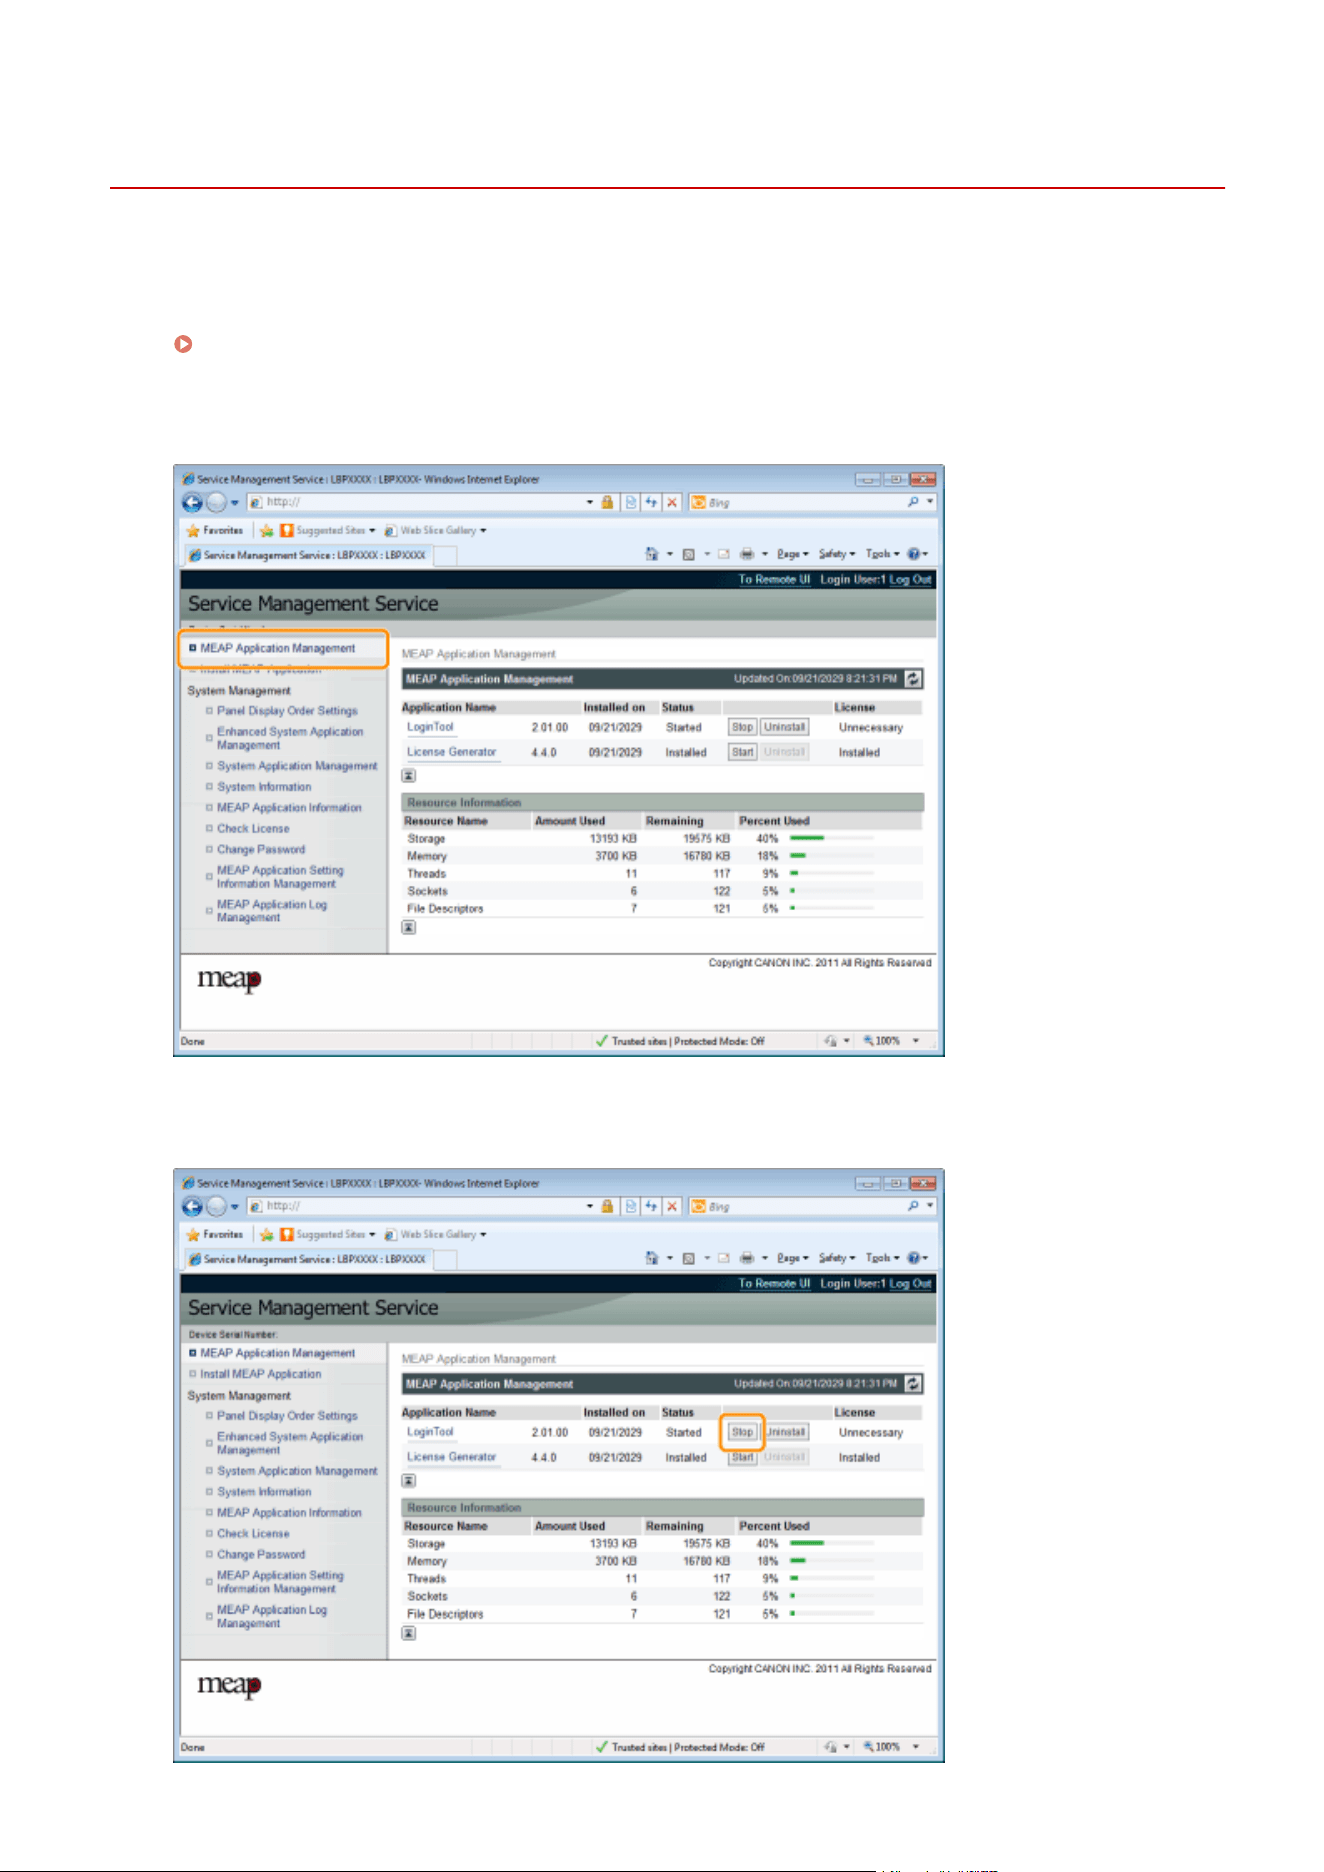Click the Print icon in lower browser command bar

pyautogui.click(x=746, y=1258)
